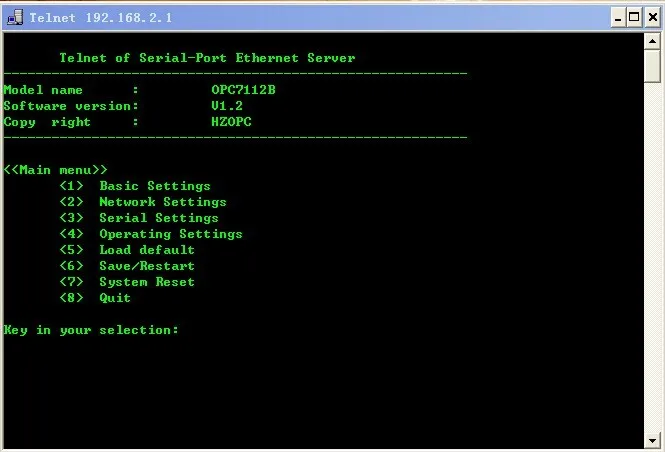
Task: Click the 'Software version:' label
Action: pos(71,106)
